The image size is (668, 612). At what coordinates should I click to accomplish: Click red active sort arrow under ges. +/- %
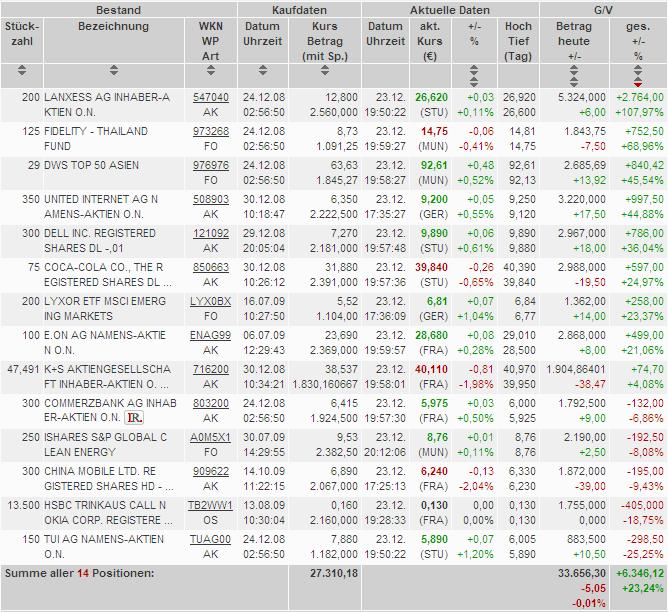point(638,85)
